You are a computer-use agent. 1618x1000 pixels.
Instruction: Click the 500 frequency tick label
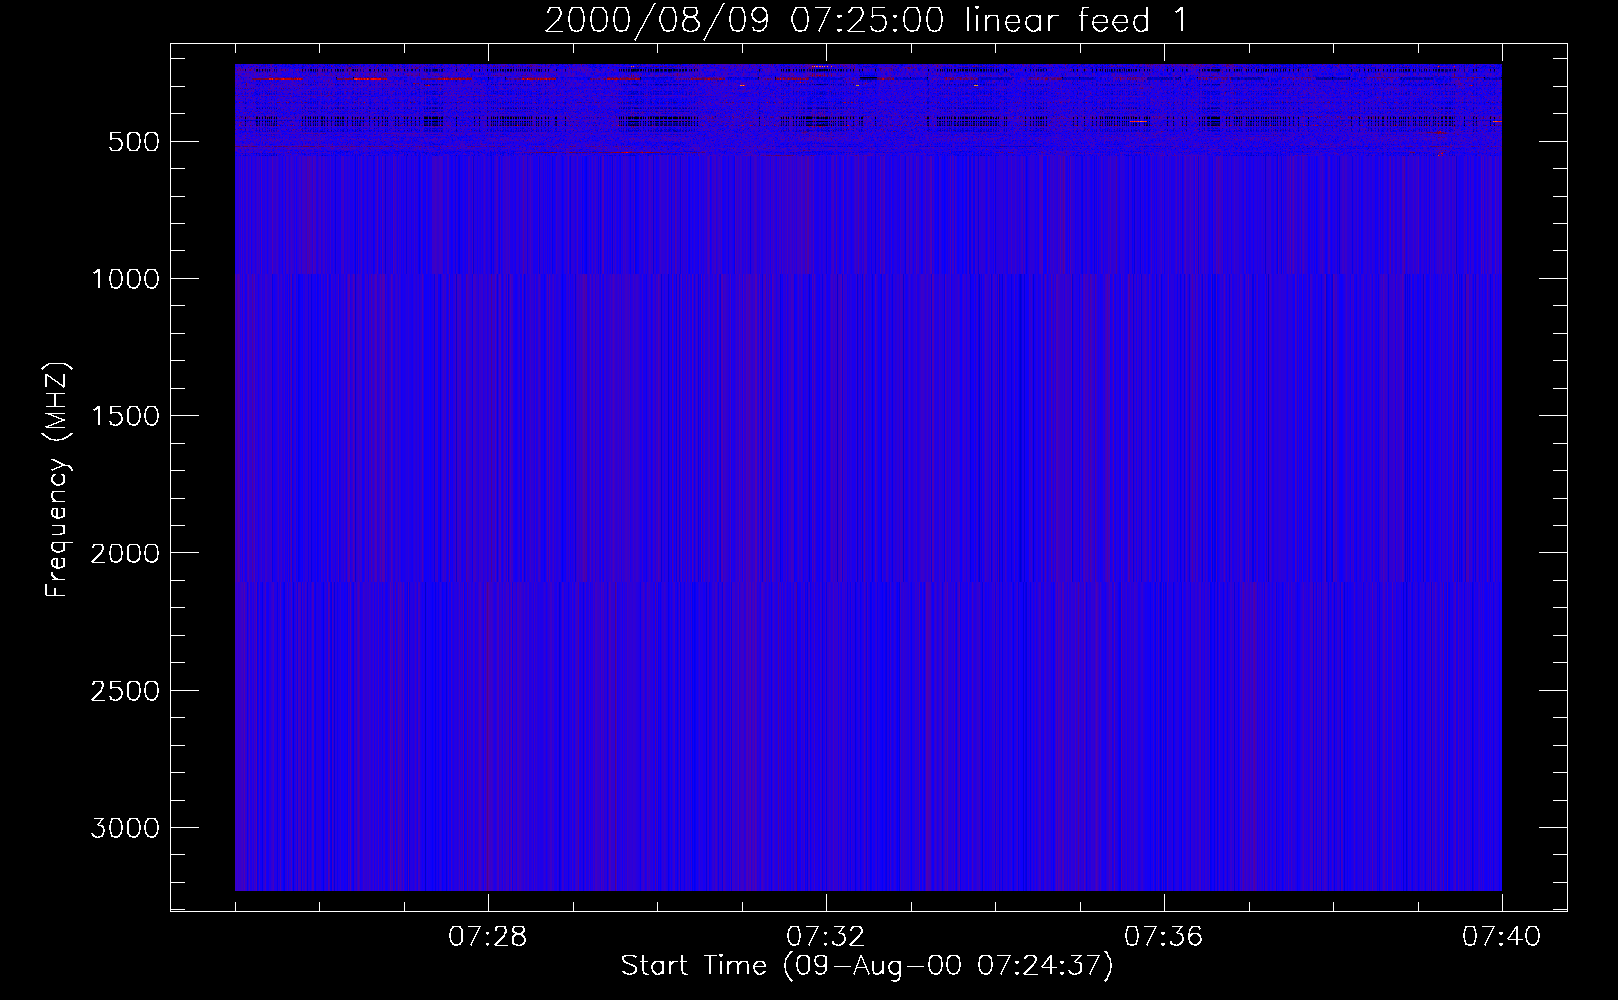coord(133,142)
